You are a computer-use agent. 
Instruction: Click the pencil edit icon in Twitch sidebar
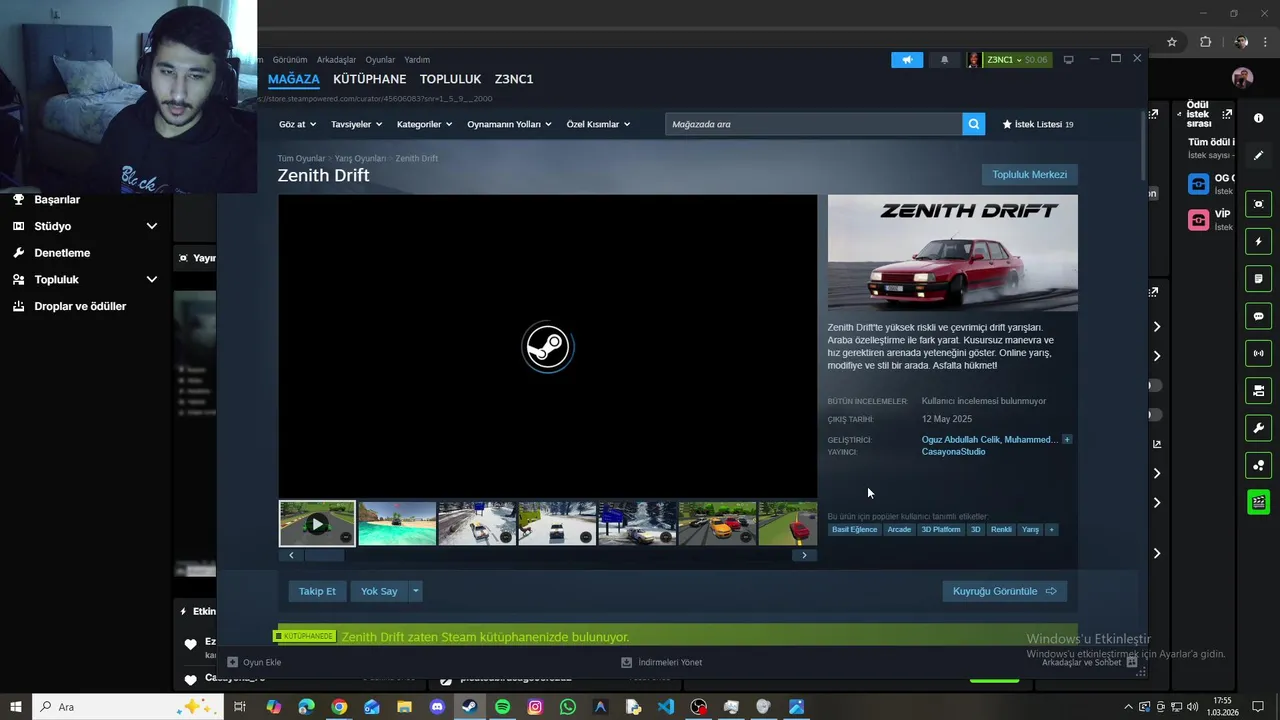(x=1258, y=156)
